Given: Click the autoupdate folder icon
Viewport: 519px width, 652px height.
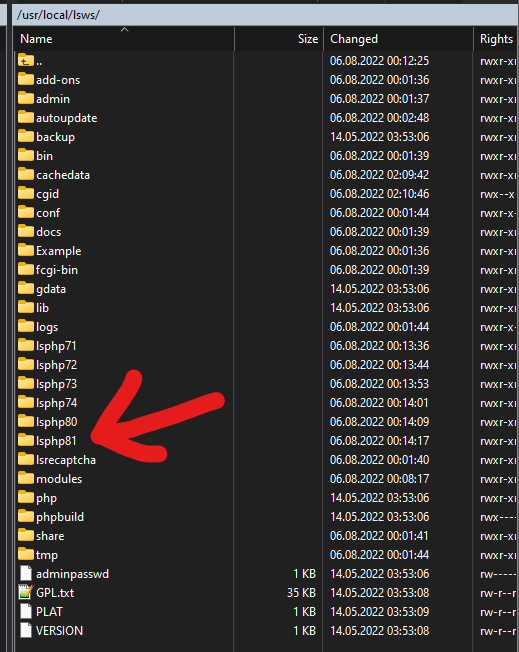Looking at the screenshot, I should pos(26,117).
